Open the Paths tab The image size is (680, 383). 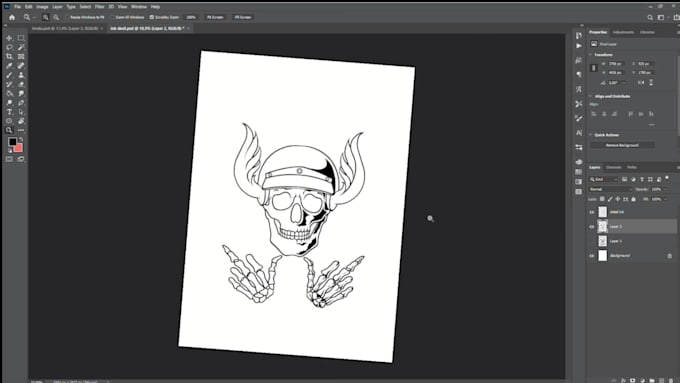coord(632,167)
